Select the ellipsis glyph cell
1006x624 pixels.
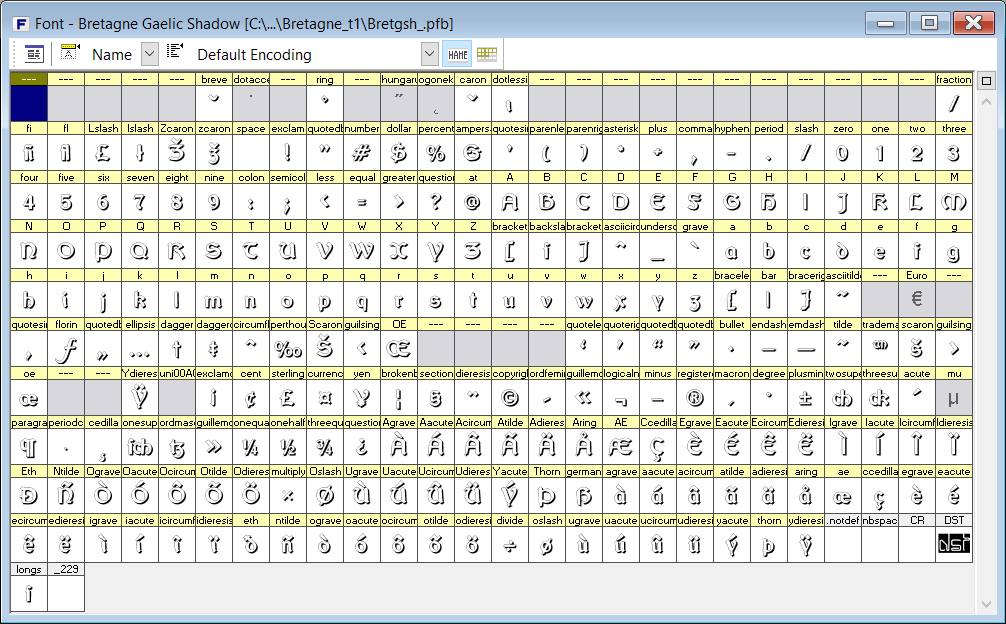click(139, 349)
